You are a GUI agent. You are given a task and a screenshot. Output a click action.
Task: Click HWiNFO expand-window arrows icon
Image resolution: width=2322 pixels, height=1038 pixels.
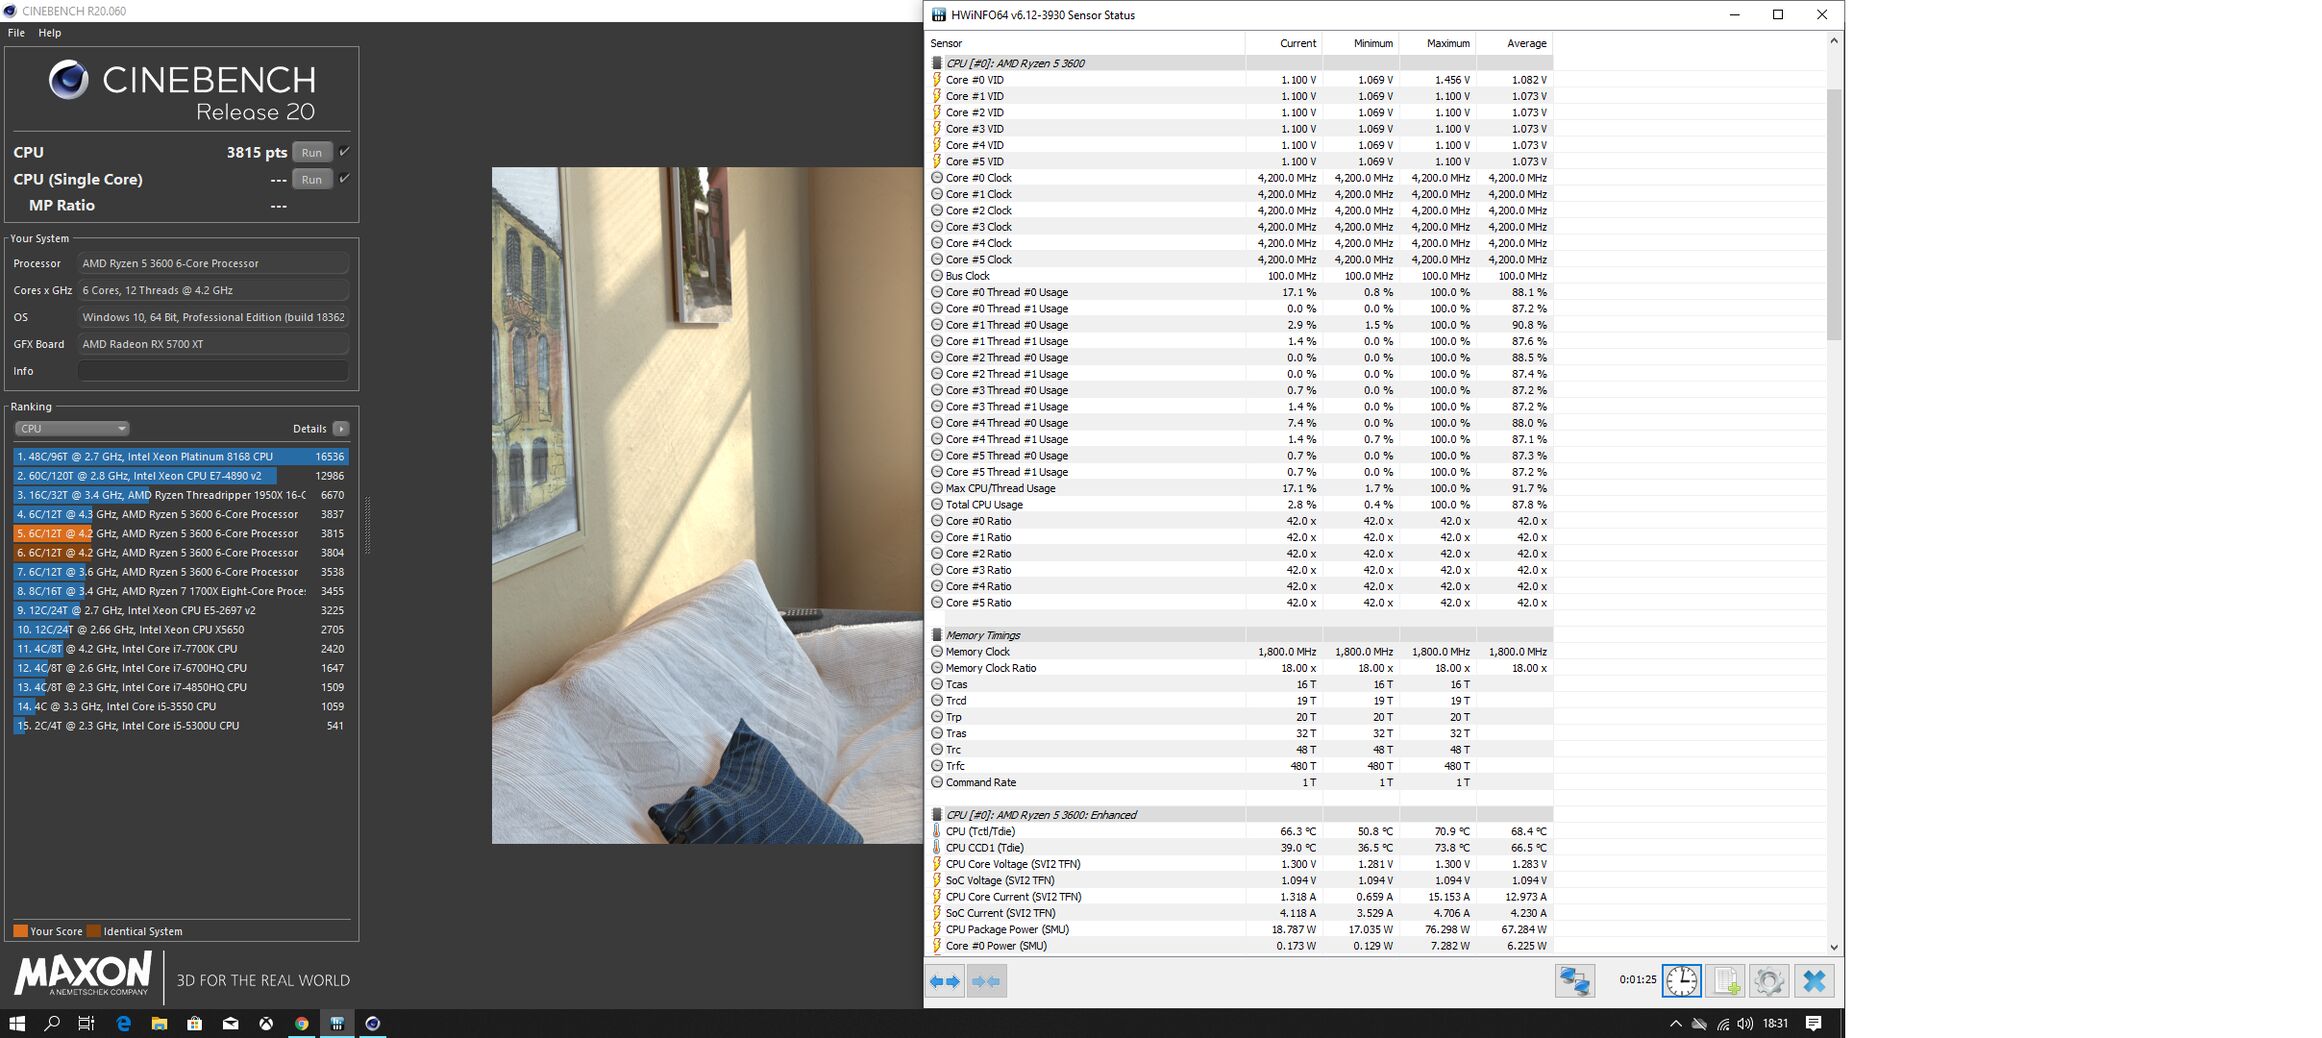(x=945, y=981)
